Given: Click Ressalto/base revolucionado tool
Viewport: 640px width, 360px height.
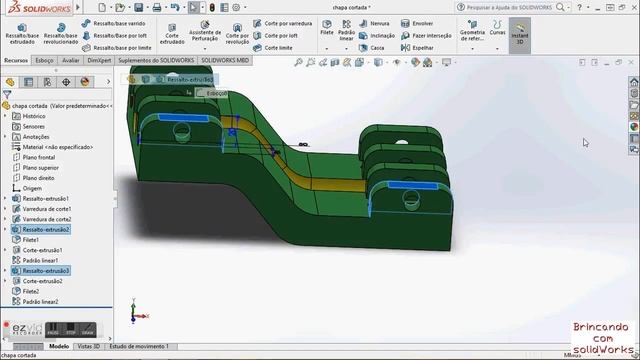Looking at the screenshot, I should point(61,33).
